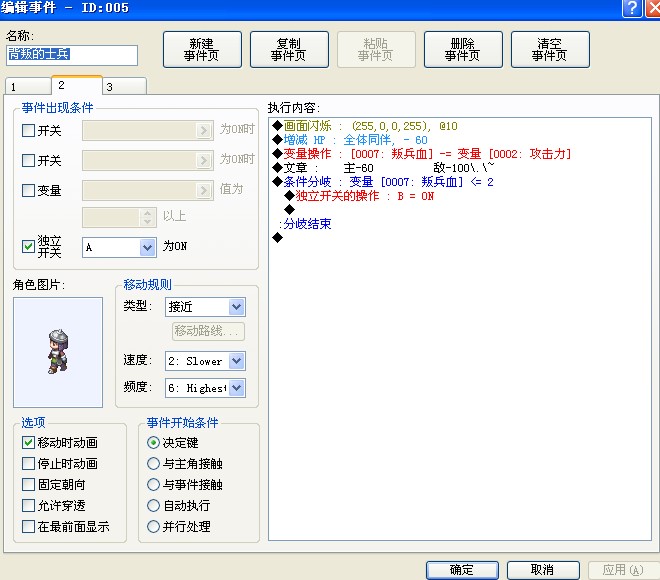This screenshot has height=580, width=660.
Task: Click the help question mark icon
Action: [x=632, y=8]
